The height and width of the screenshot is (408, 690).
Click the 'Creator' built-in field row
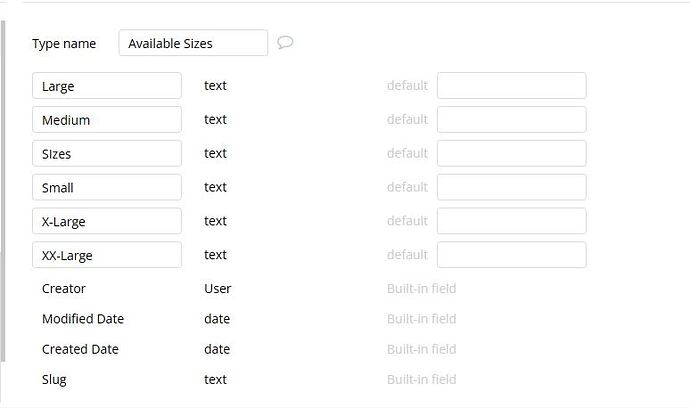[x=64, y=289]
